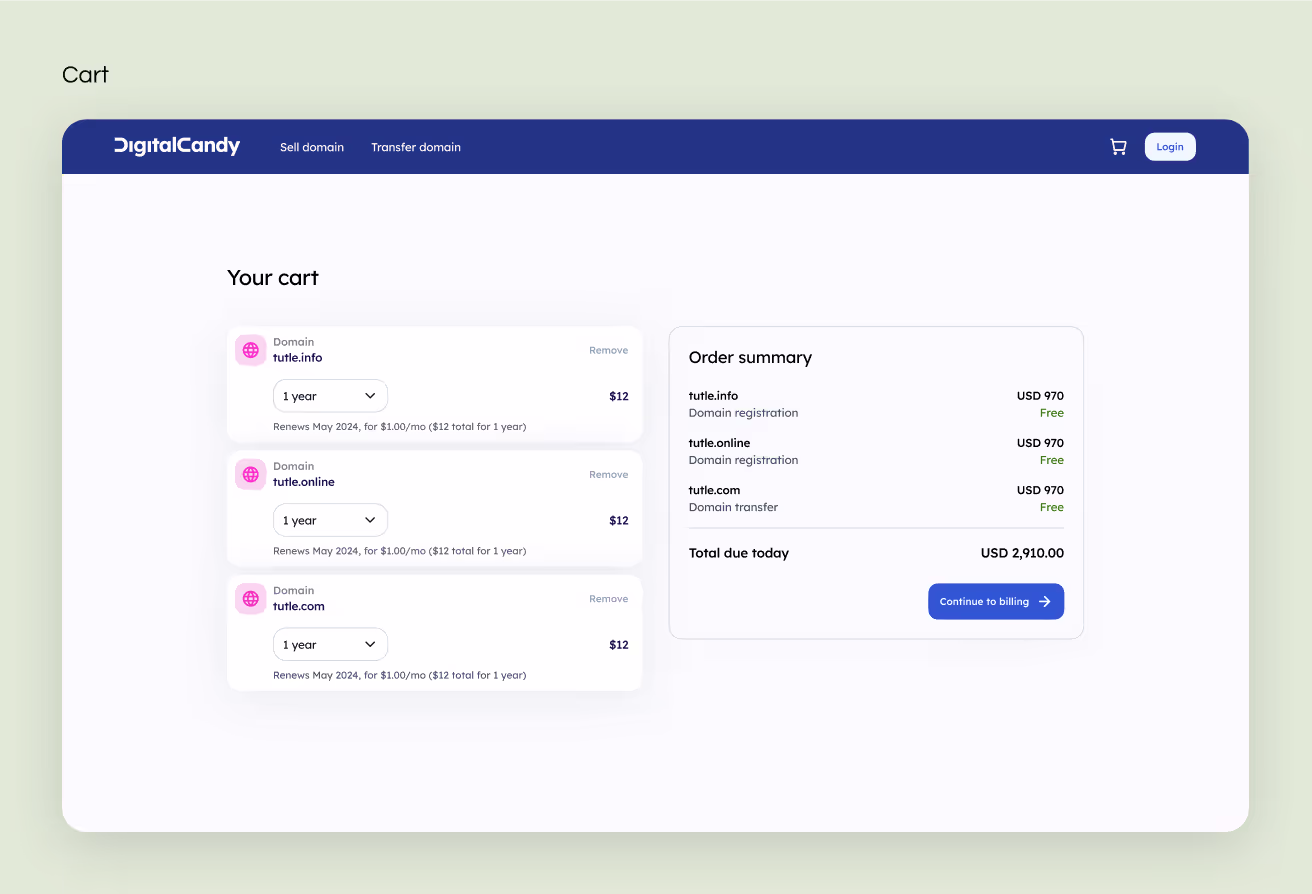Open the shopping cart icon
The width and height of the screenshot is (1312, 894).
tap(1118, 146)
